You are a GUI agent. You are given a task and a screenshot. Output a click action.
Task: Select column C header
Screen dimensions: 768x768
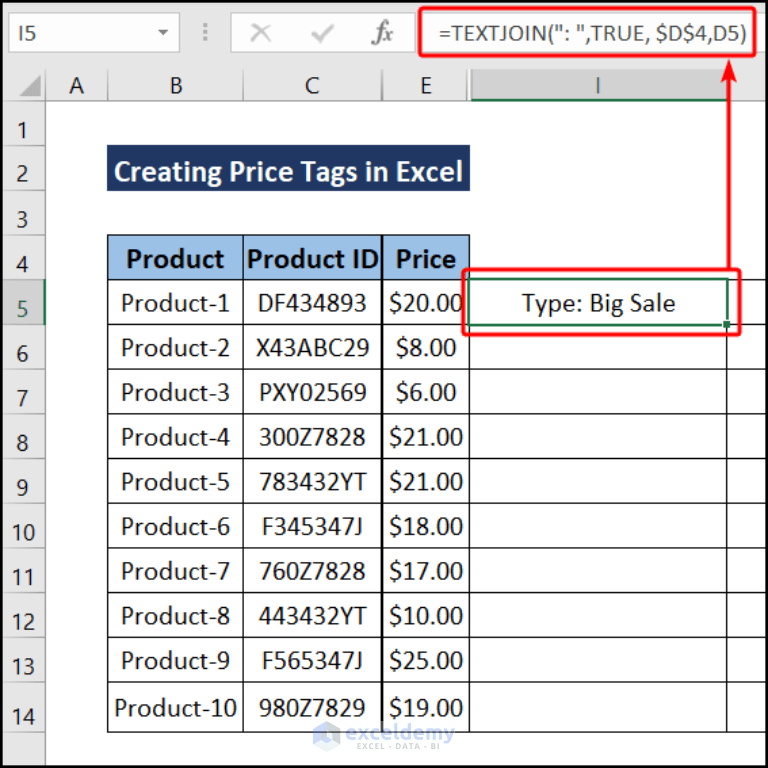pyautogui.click(x=312, y=86)
